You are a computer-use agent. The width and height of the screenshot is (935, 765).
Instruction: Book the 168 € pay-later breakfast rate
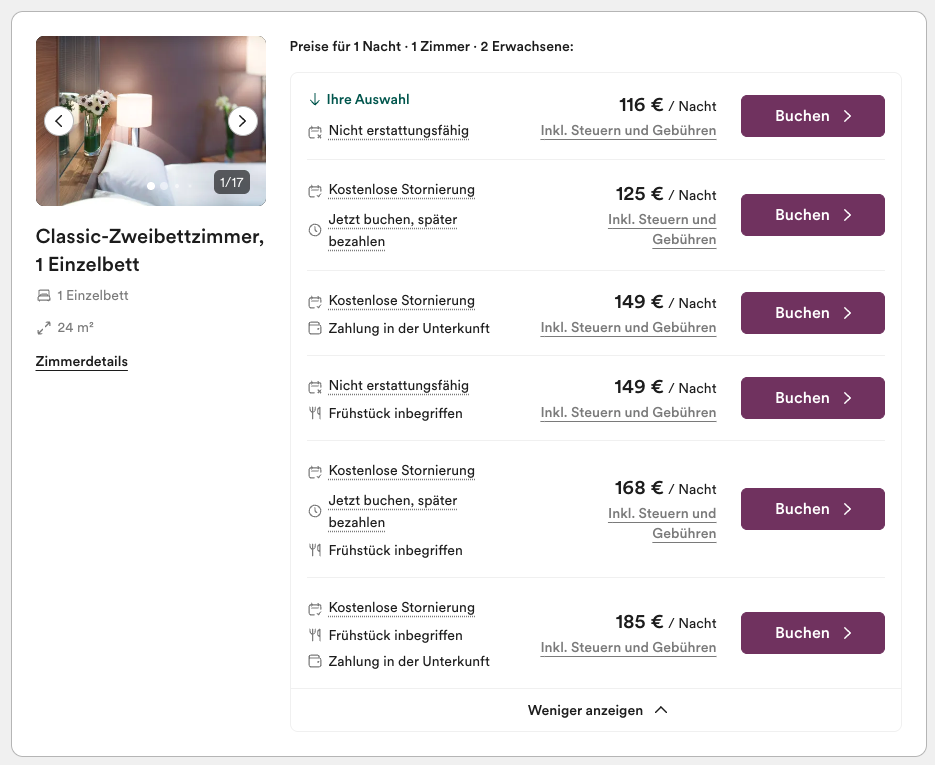pyautogui.click(x=813, y=509)
